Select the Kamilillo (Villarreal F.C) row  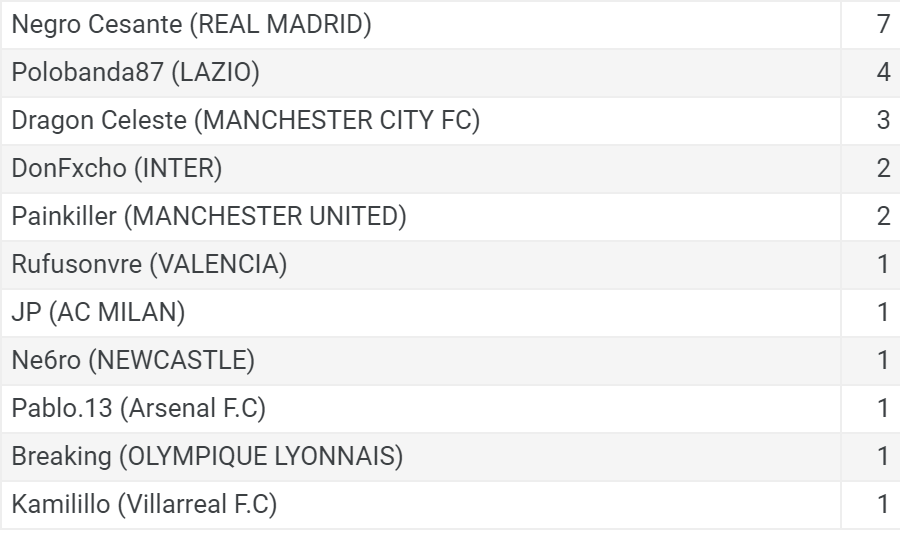(450, 504)
